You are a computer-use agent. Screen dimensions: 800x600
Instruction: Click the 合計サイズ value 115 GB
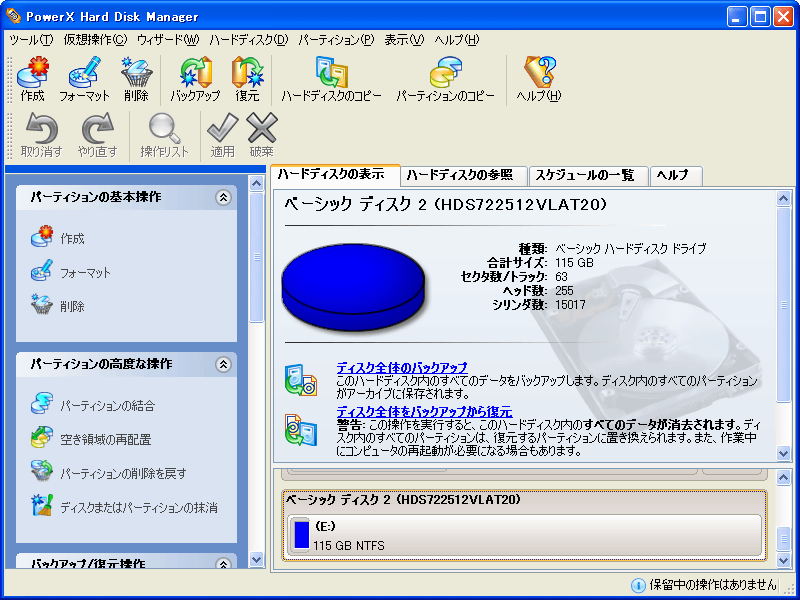[x=574, y=263]
